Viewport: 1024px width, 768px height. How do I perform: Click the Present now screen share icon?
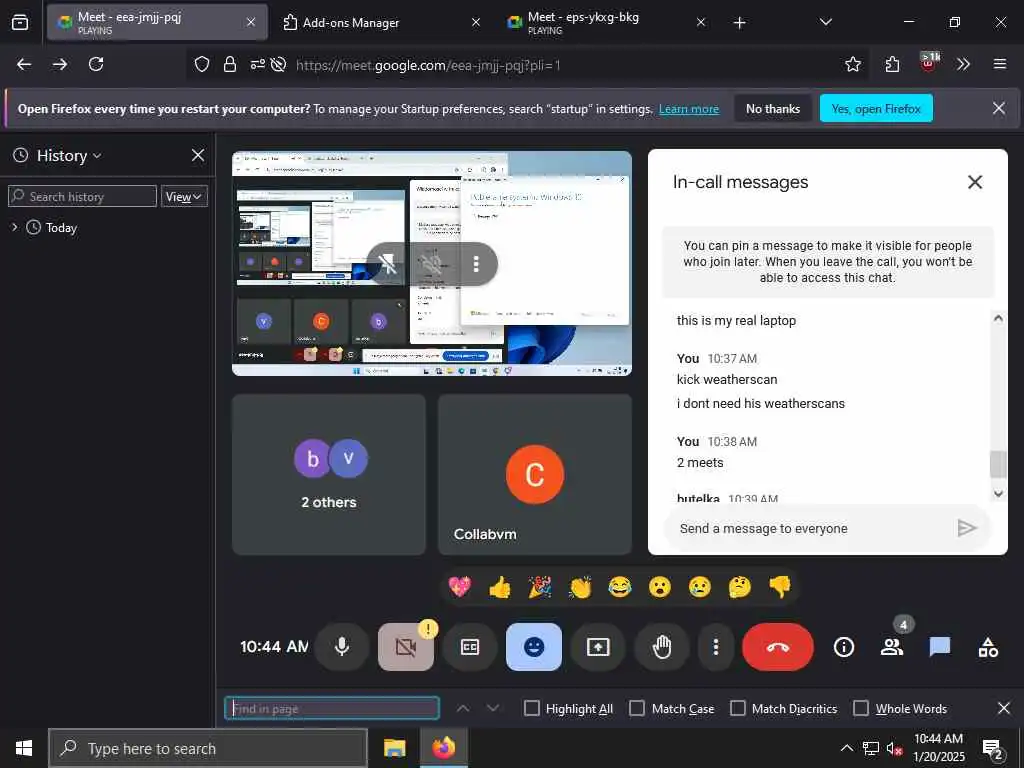[x=598, y=647]
